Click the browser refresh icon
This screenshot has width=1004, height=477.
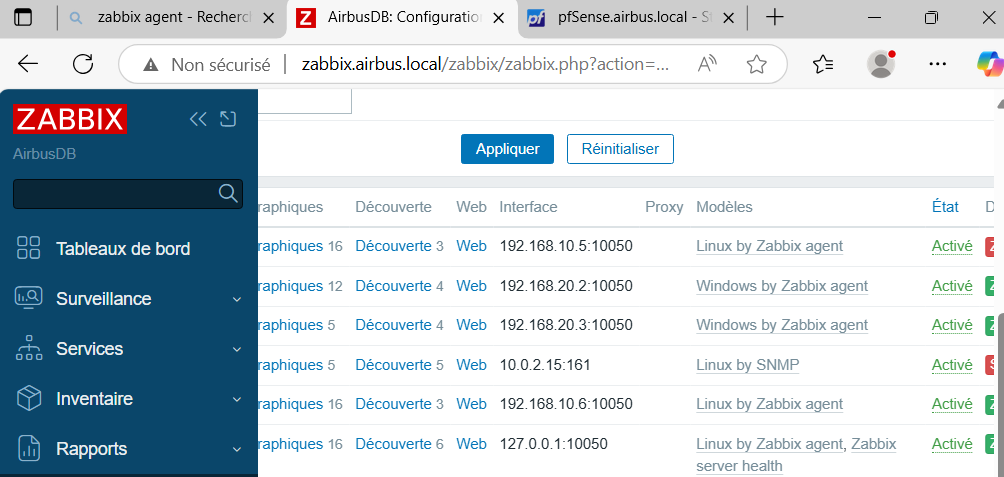pyautogui.click(x=83, y=64)
